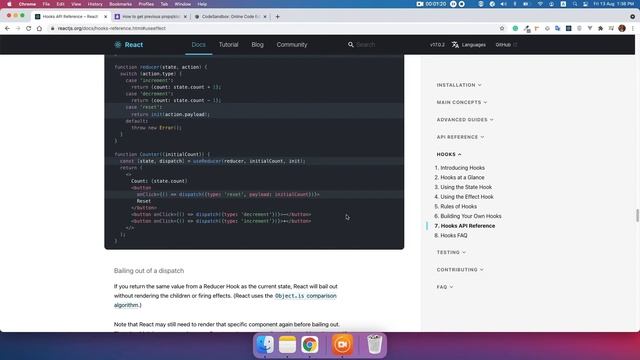640x360 pixels.
Task: Click the React logo in header
Action: [129, 44]
